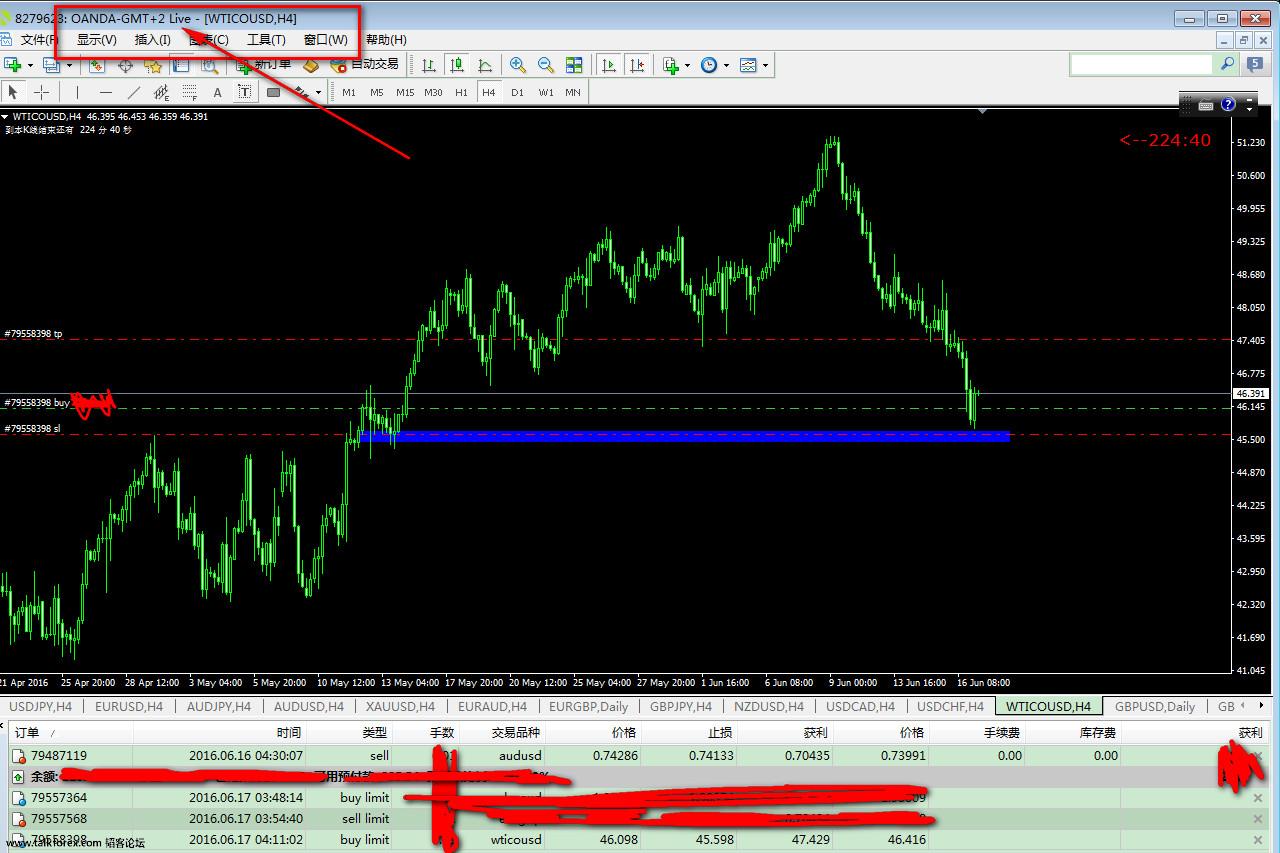The height and width of the screenshot is (853, 1280).
Task: Switch to the W1 timeframe
Action: pos(545,92)
